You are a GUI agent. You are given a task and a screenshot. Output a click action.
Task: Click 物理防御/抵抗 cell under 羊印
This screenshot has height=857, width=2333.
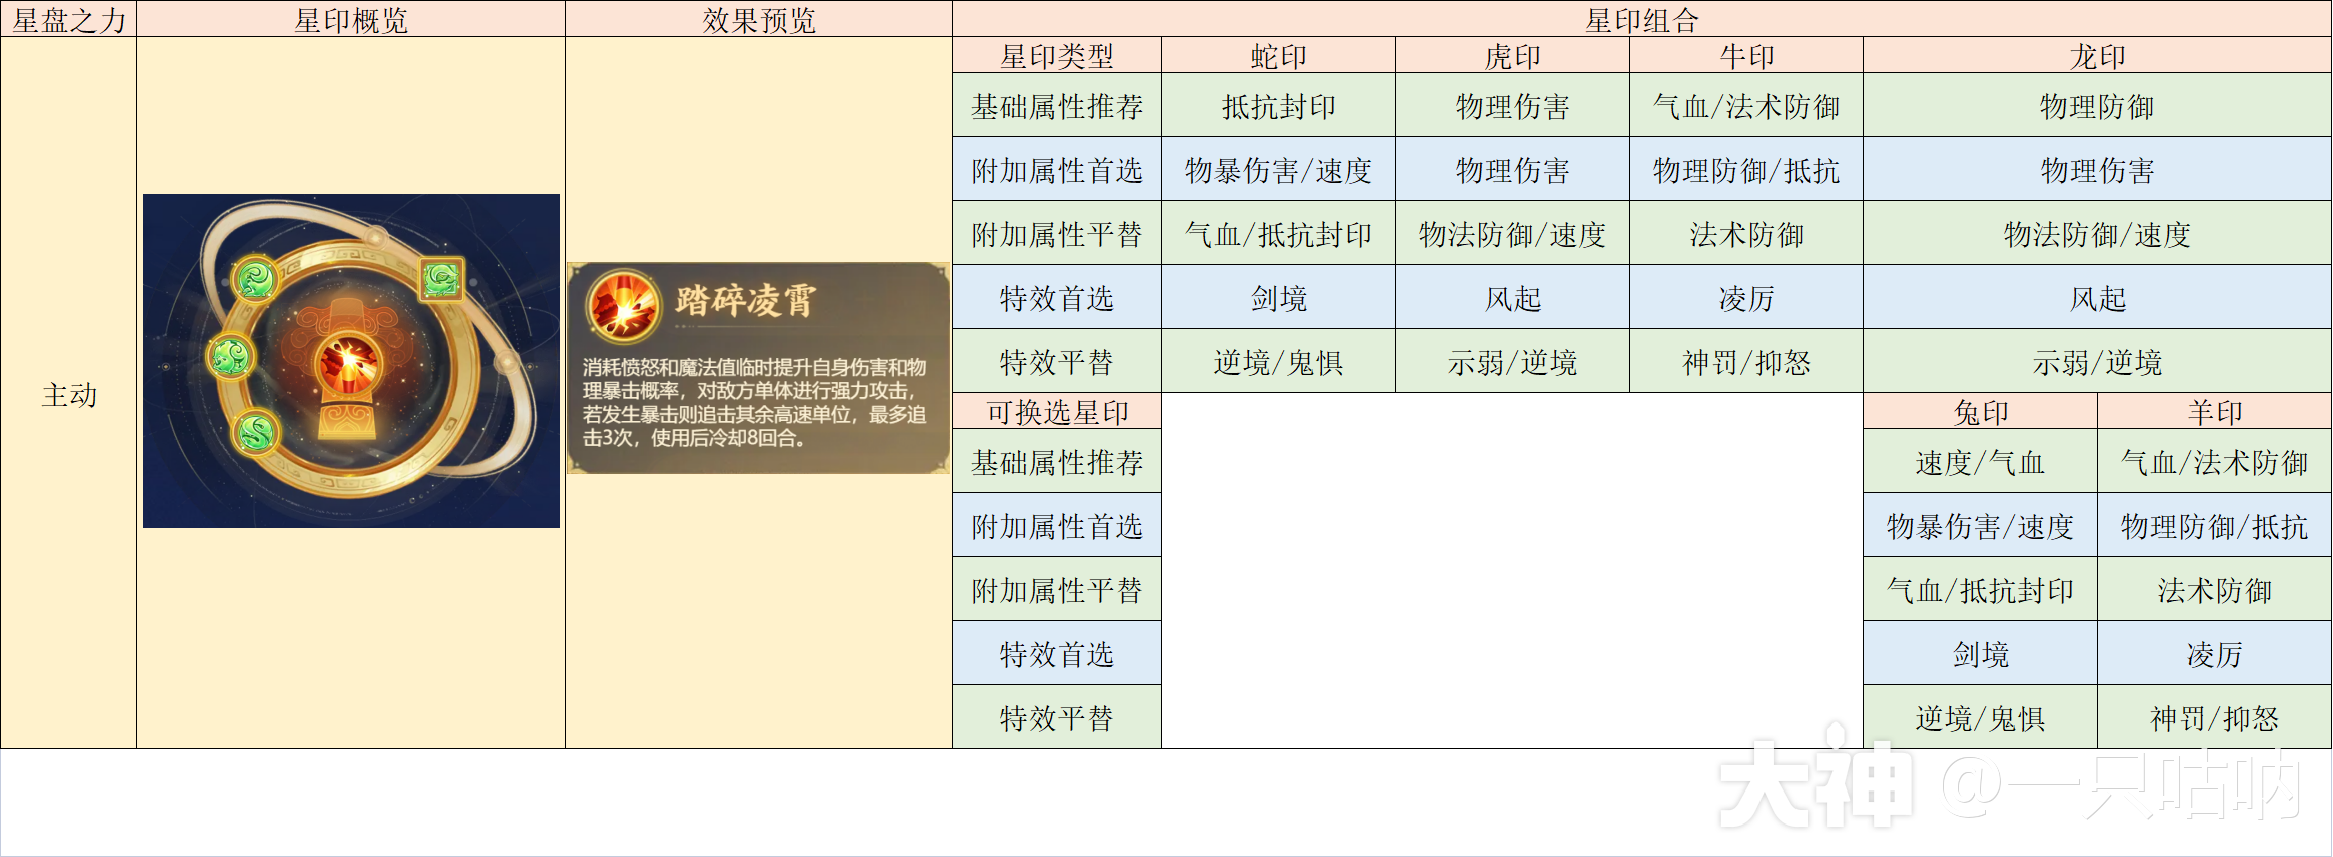(2215, 526)
